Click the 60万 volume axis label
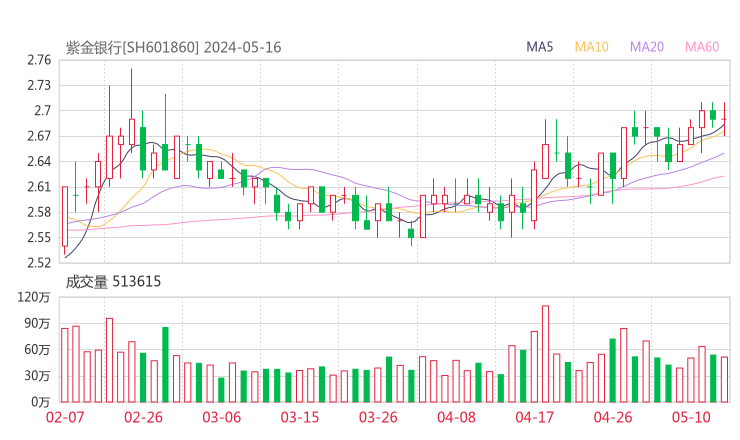 click(37, 350)
